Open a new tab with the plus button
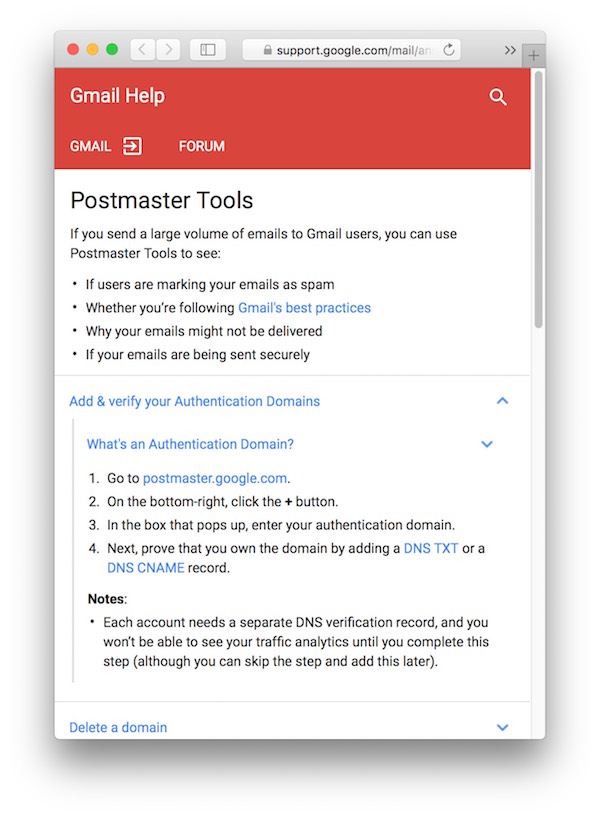 pyautogui.click(x=533, y=55)
